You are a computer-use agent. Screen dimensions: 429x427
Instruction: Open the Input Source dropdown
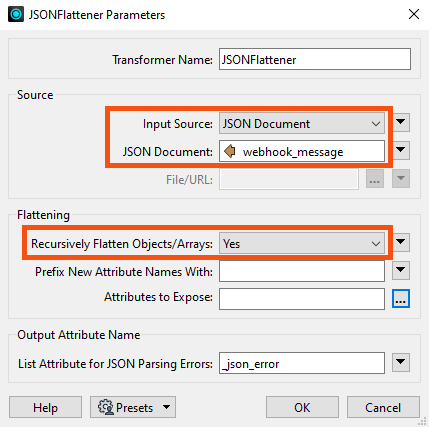(302, 124)
